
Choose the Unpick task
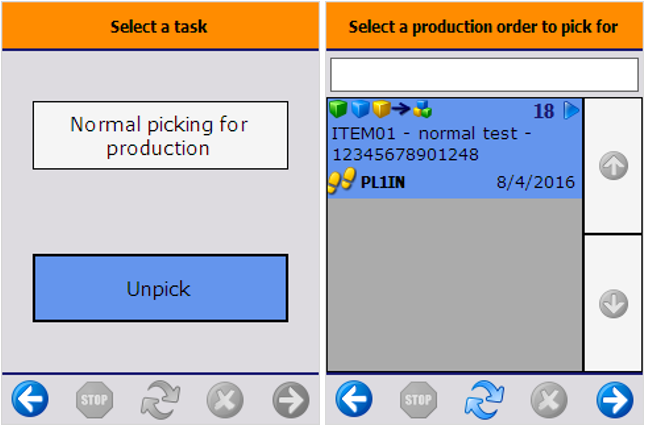160,288
